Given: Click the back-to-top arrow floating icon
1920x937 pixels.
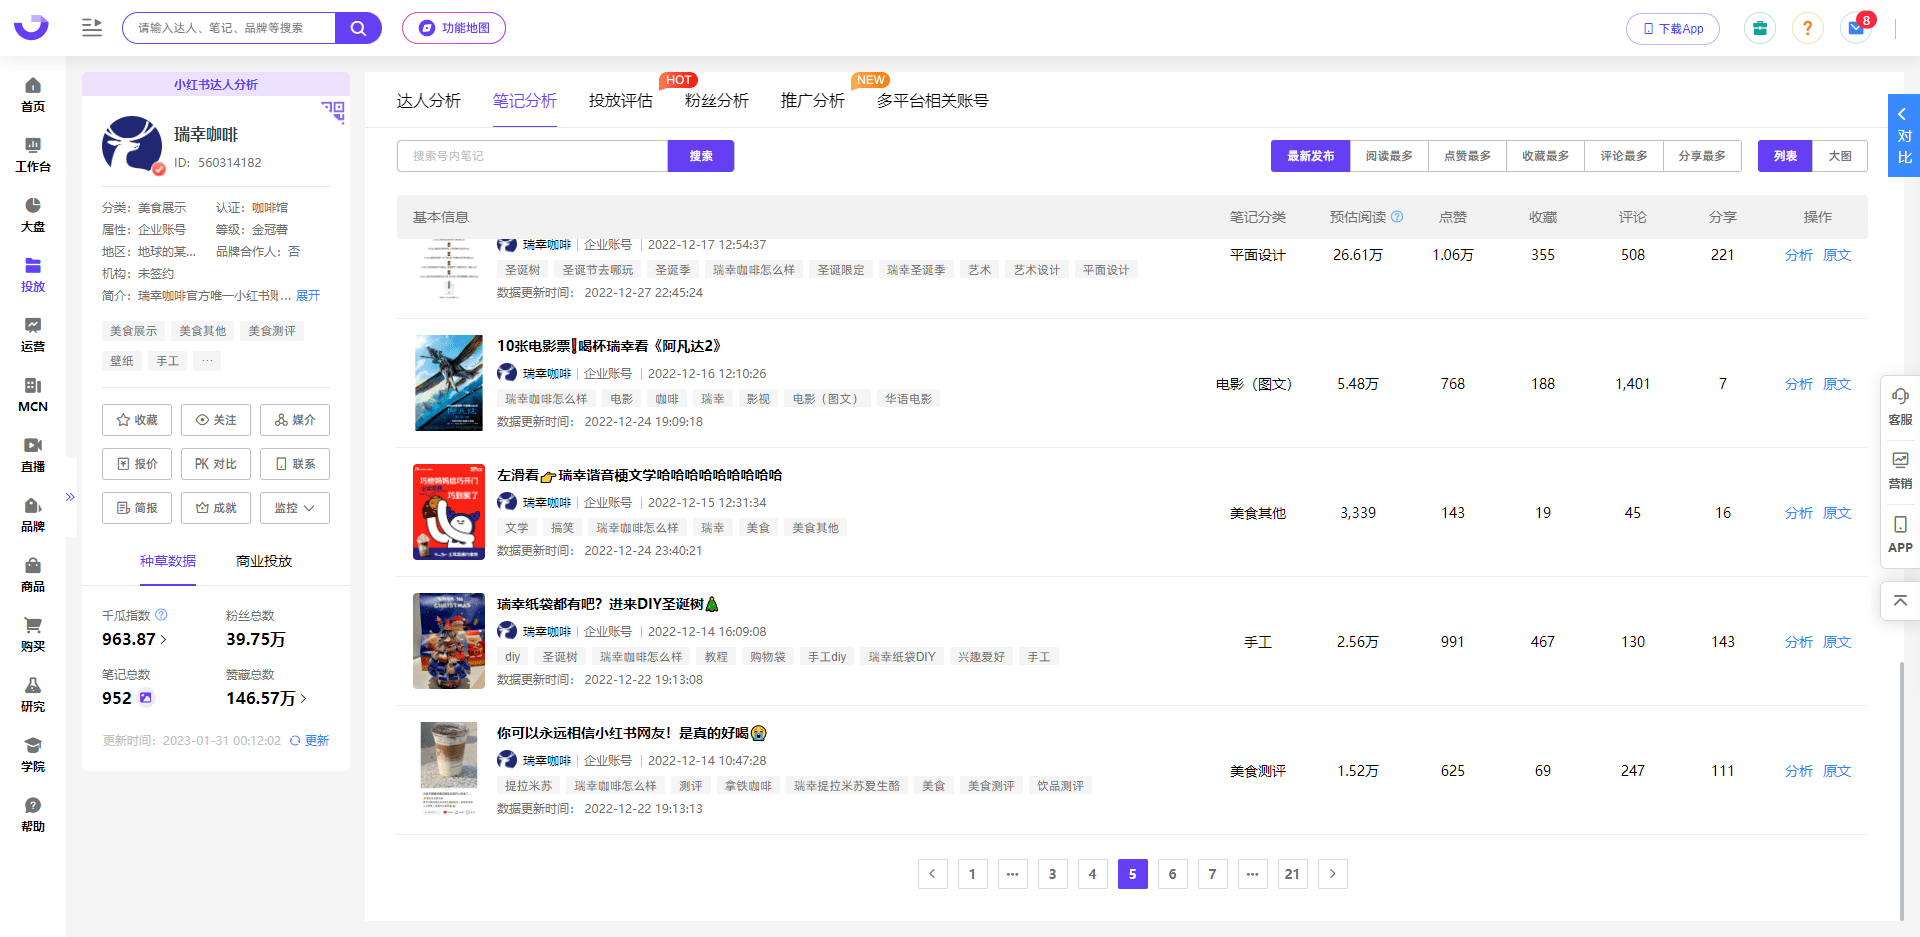Looking at the screenshot, I should point(1900,601).
